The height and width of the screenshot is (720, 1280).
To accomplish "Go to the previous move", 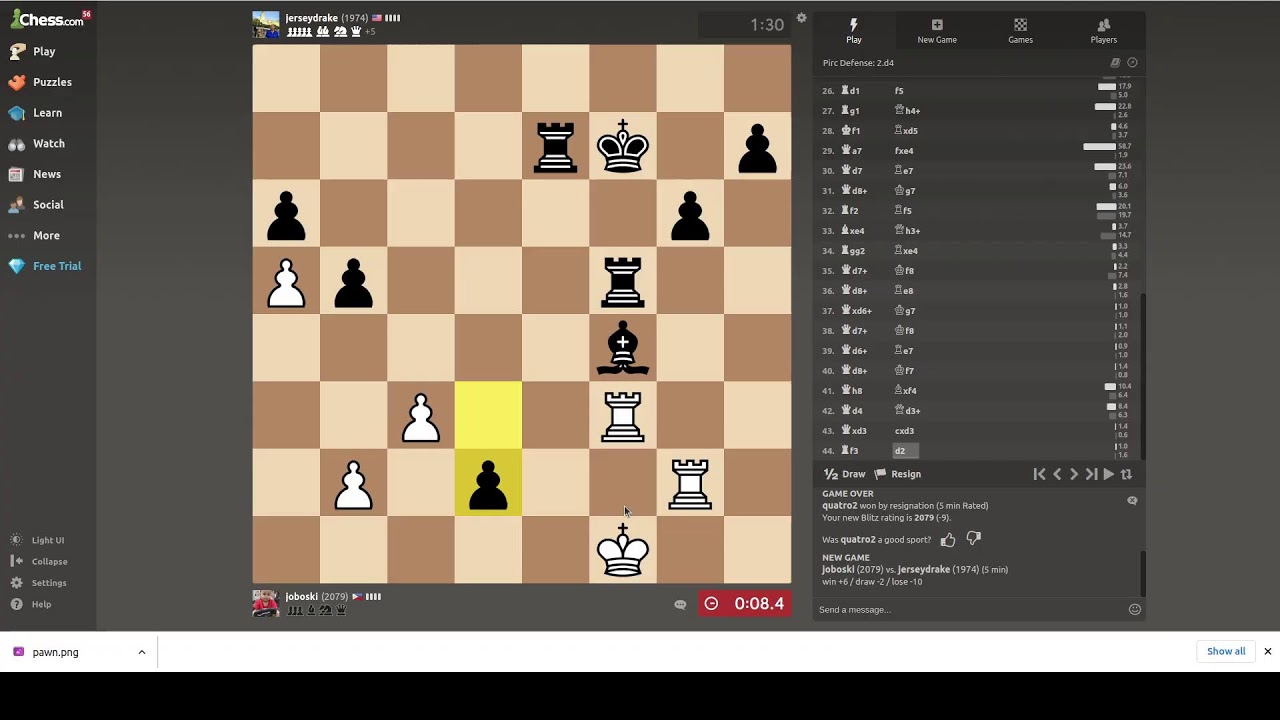I will [1057, 474].
